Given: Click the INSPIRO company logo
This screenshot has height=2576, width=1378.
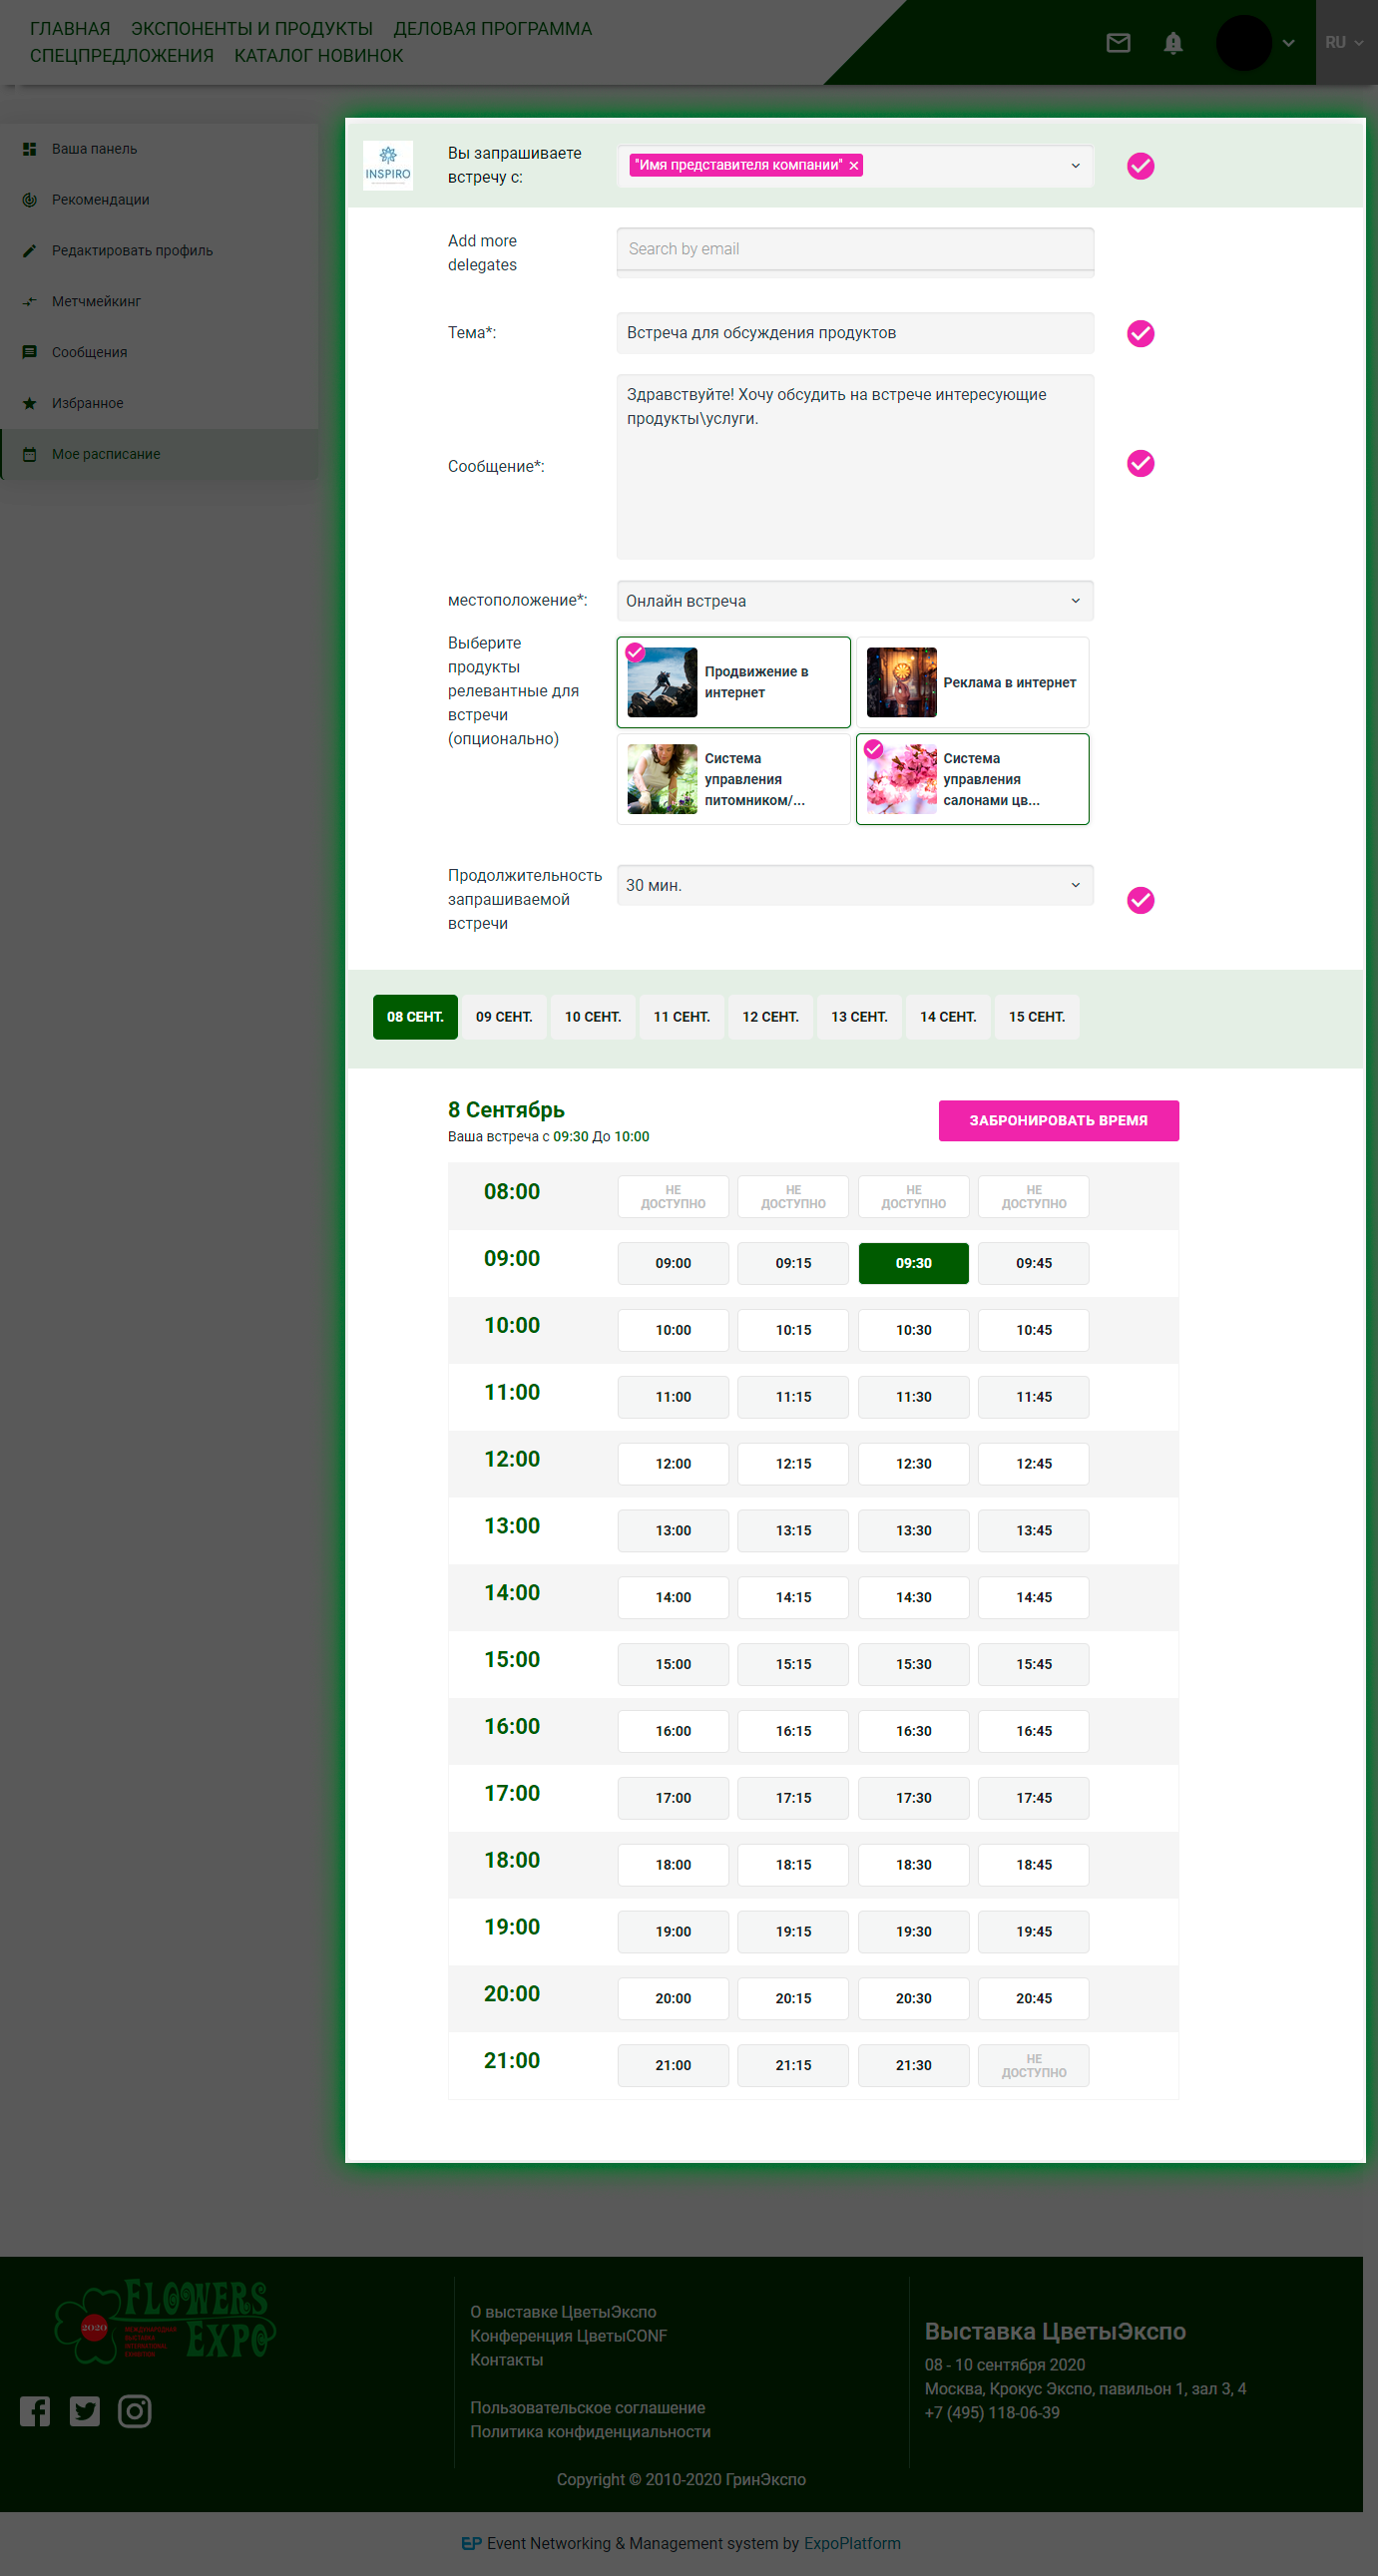Looking at the screenshot, I should [x=388, y=165].
